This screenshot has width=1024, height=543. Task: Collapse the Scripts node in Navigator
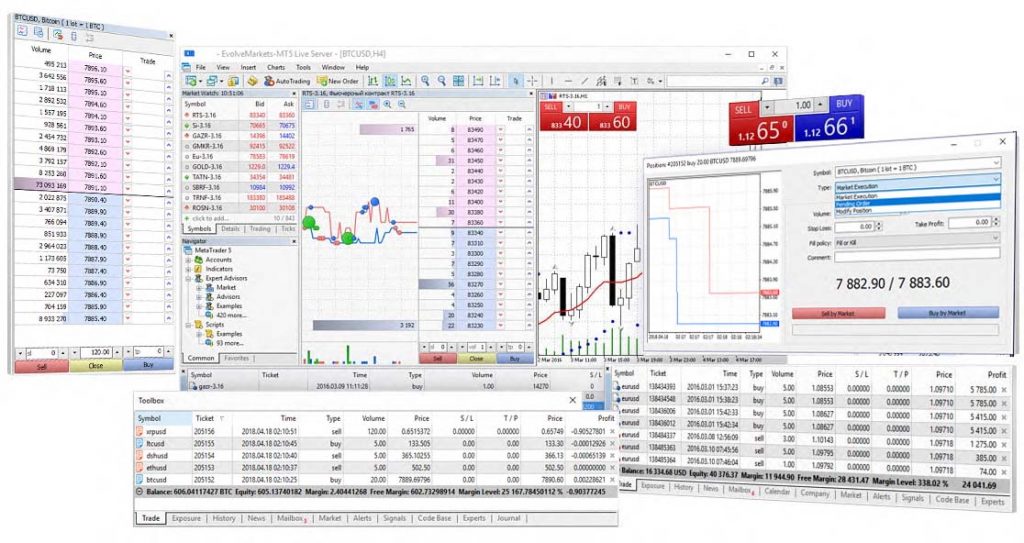189,325
